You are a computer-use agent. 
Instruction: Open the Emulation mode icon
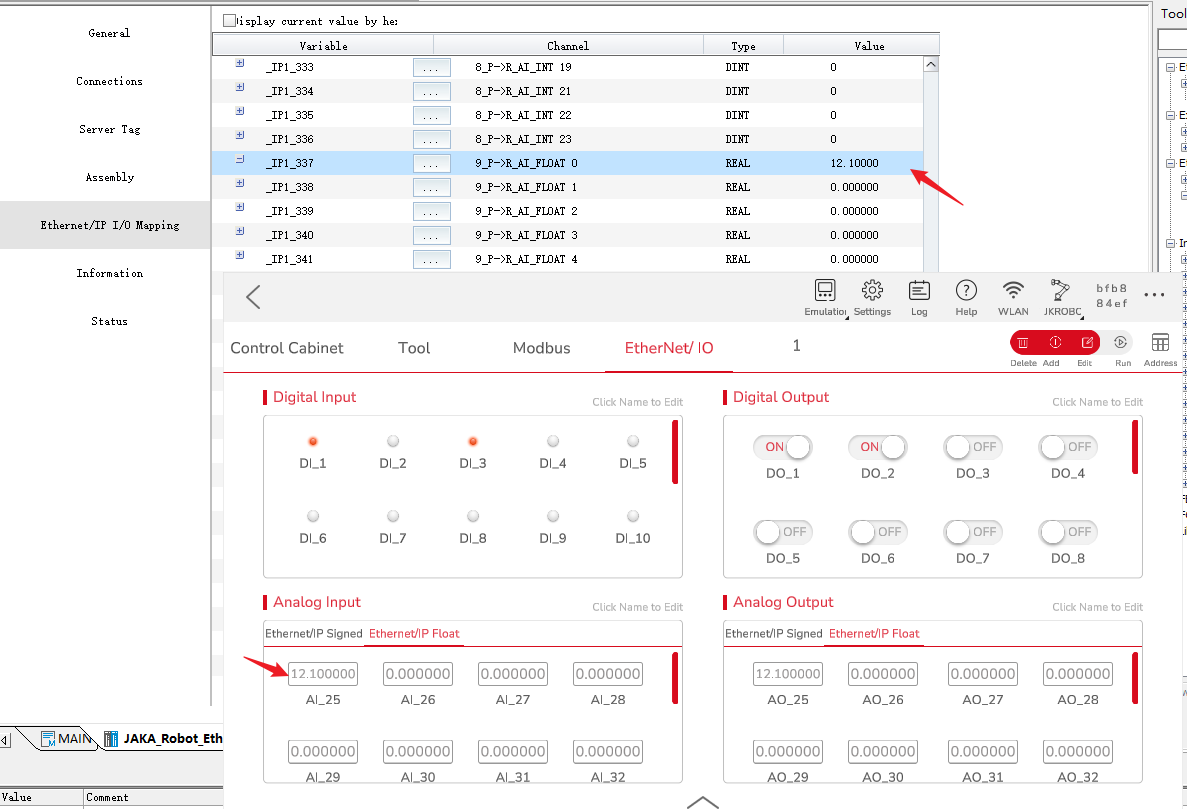coord(825,291)
